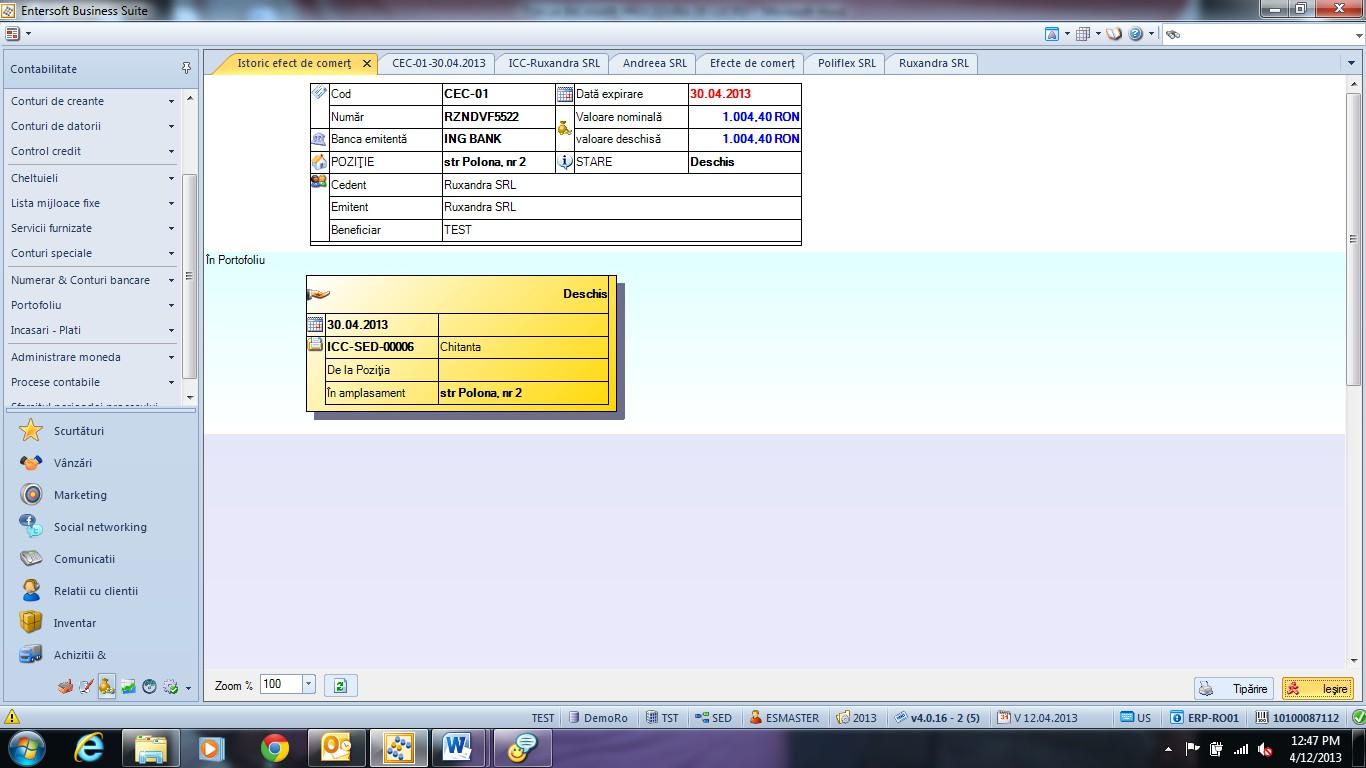This screenshot has height=768, width=1366.
Task: Switch to the Poliflex SRL tab
Action: click(x=846, y=63)
